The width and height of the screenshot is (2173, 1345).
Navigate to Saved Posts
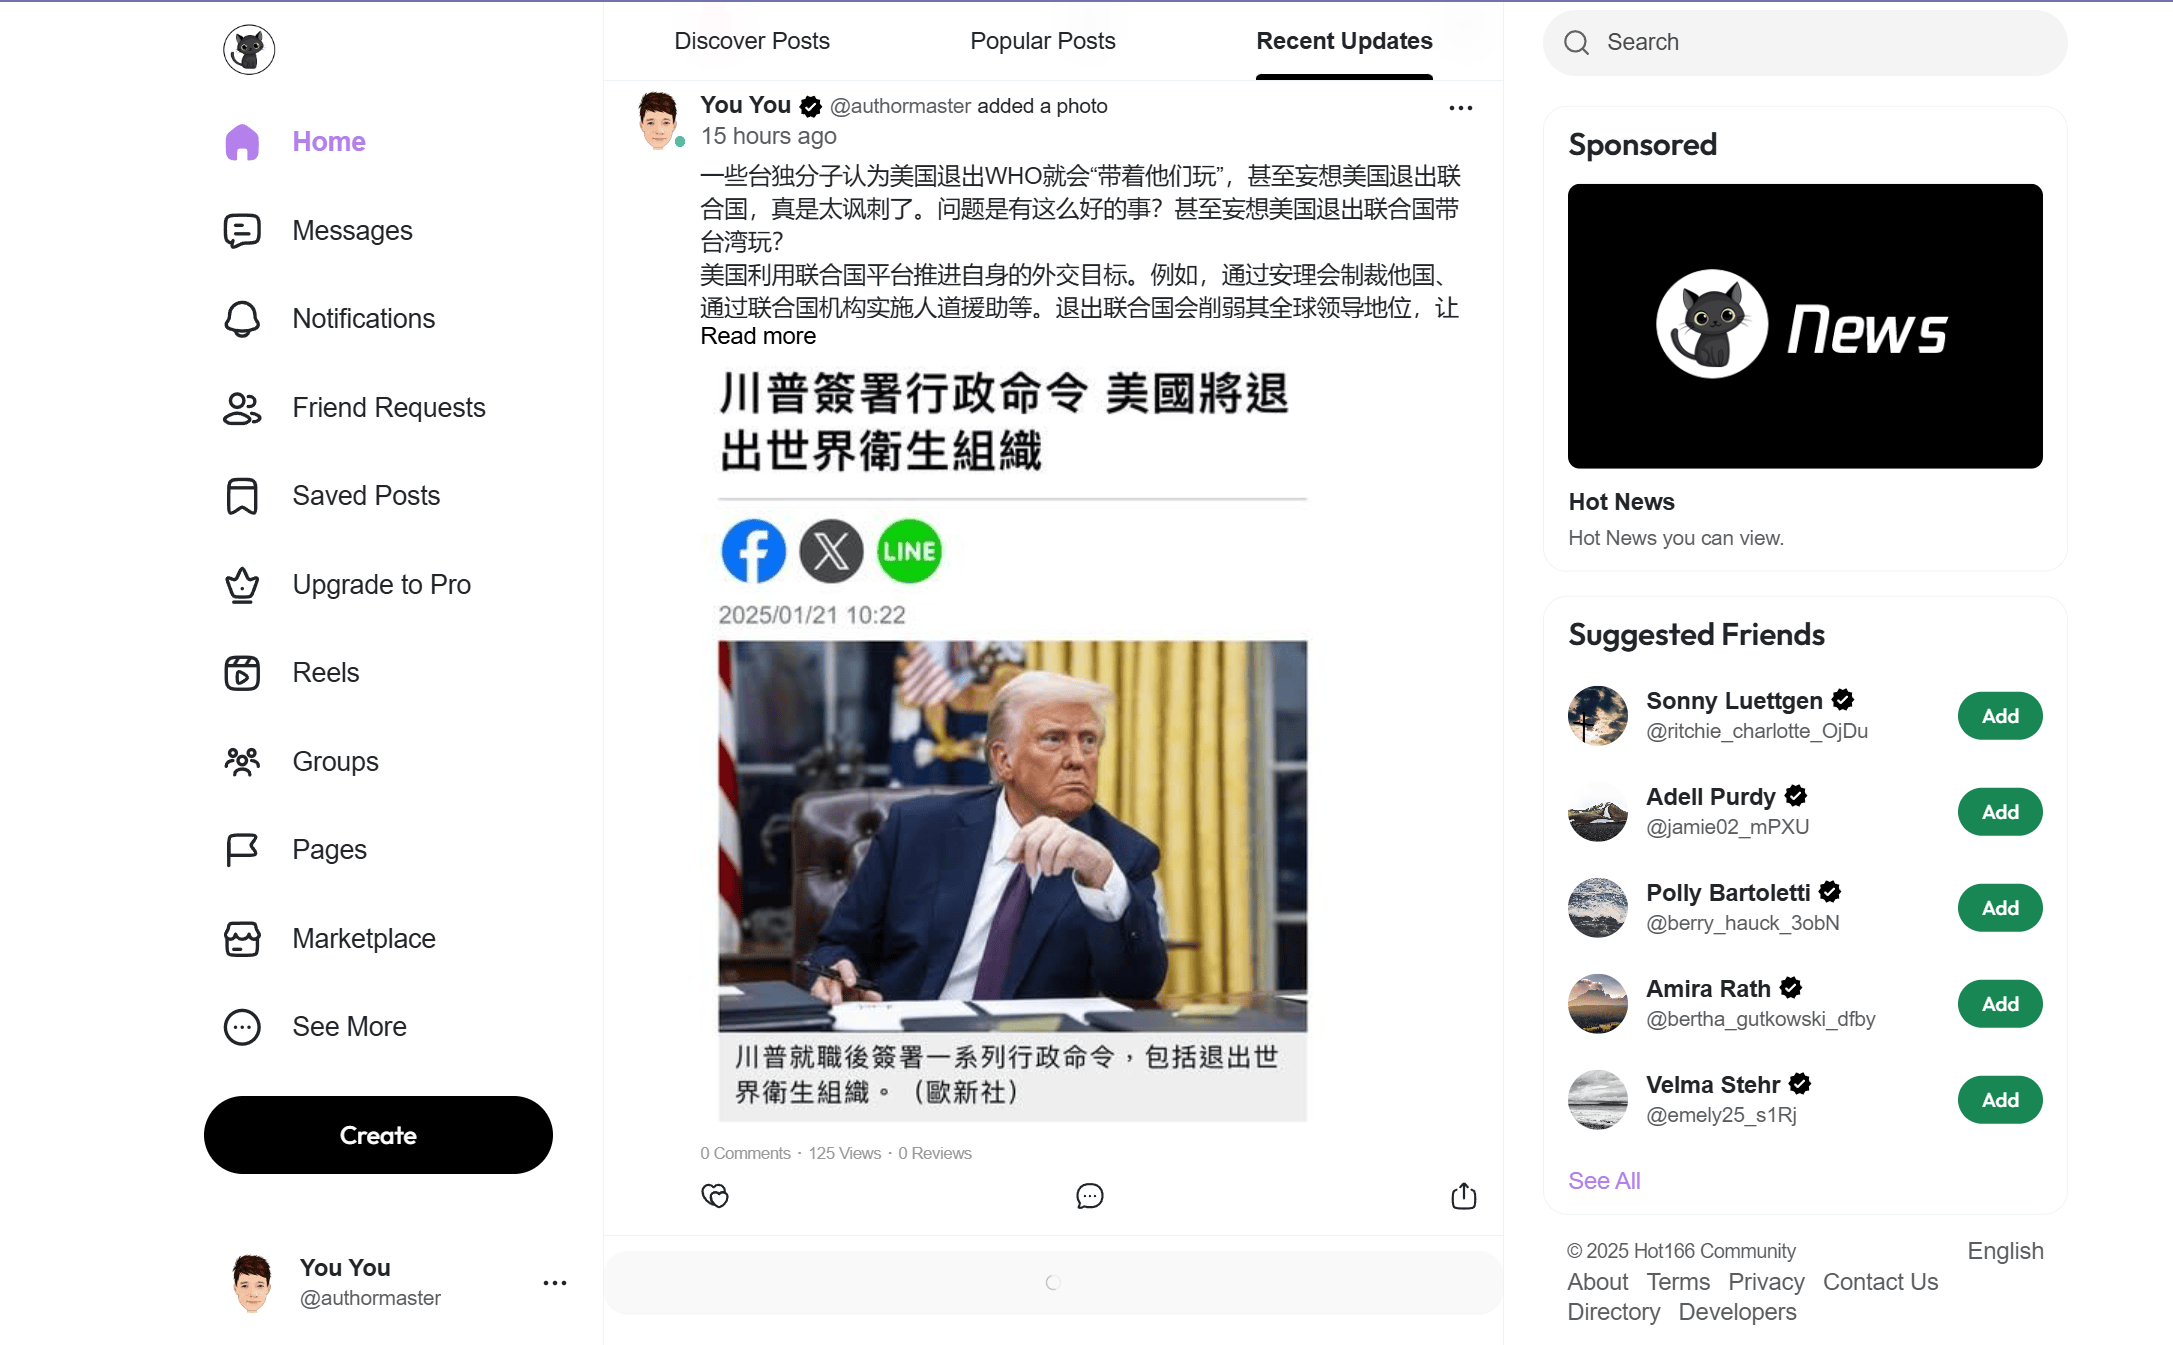click(x=365, y=496)
